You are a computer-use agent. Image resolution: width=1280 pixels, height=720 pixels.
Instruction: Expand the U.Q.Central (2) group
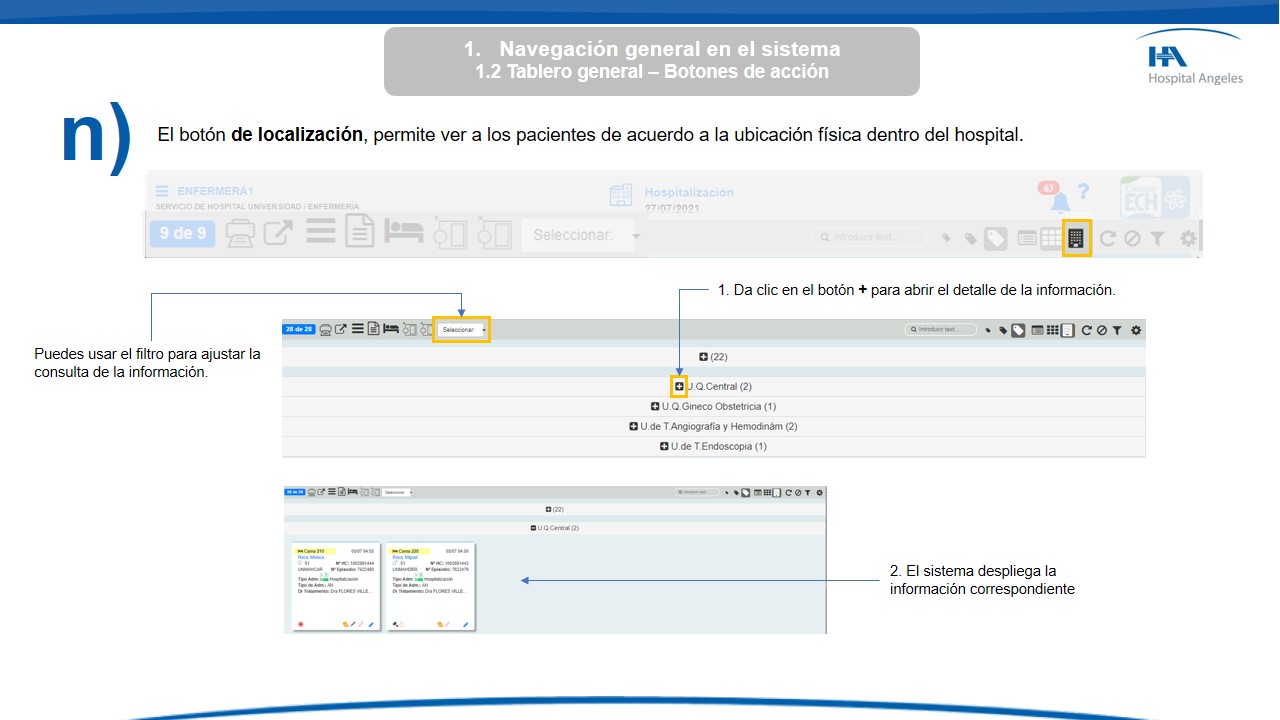coord(679,386)
